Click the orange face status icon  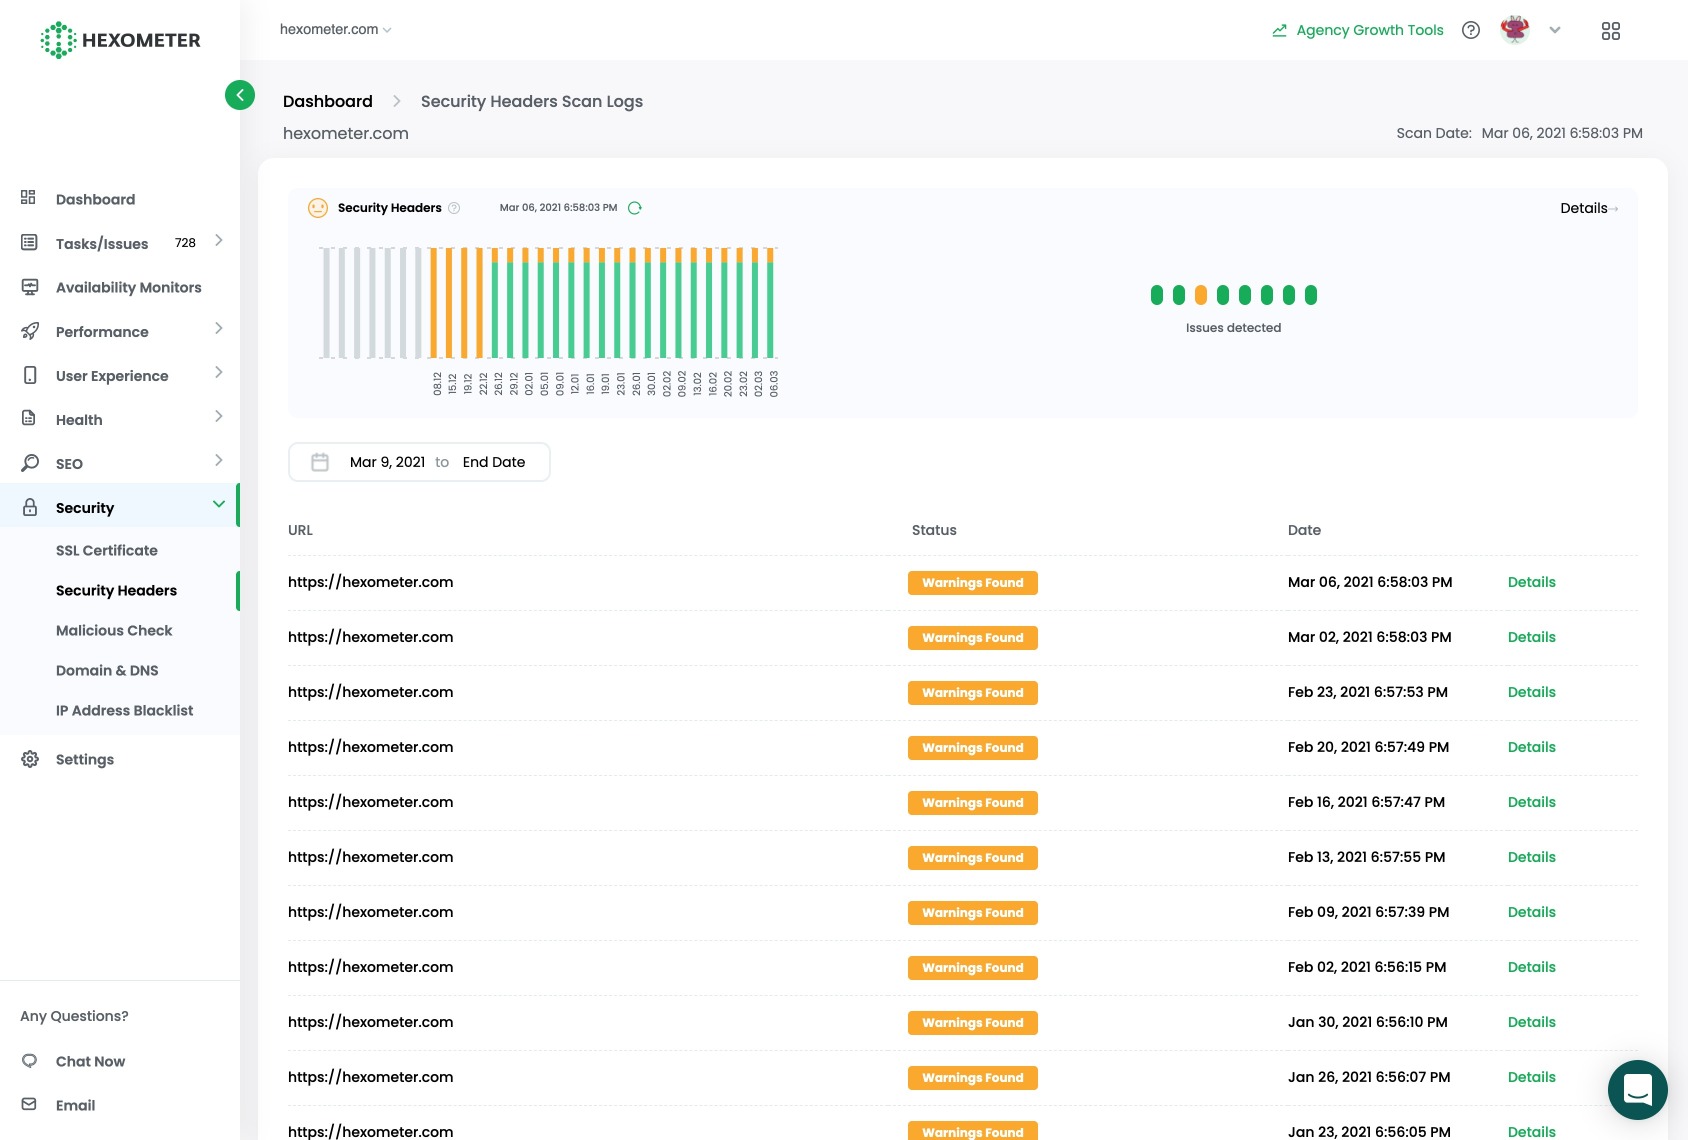pyautogui.click(x=318, y=208)
